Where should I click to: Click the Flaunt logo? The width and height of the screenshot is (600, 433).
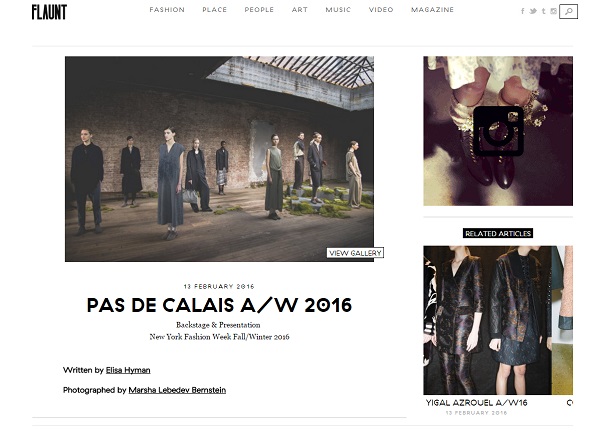click(49, 12)
